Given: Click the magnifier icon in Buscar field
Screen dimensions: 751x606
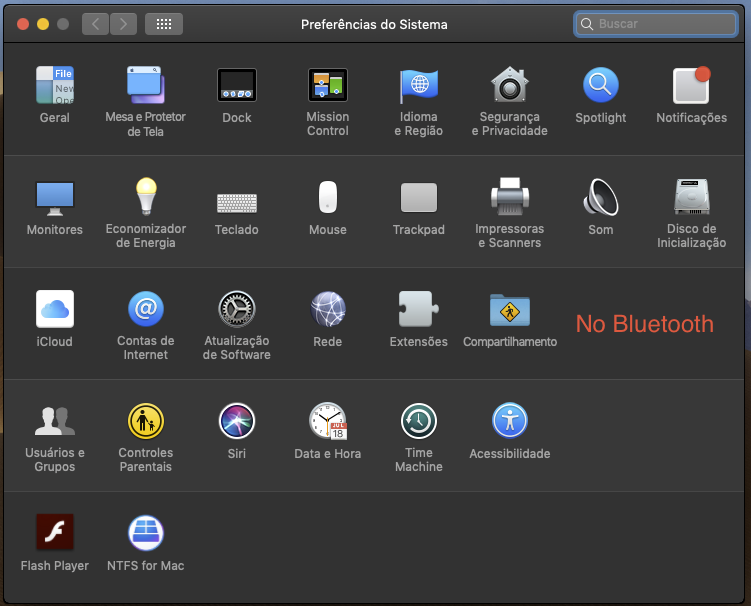Looking at the screenshot, I should point(587,24).
